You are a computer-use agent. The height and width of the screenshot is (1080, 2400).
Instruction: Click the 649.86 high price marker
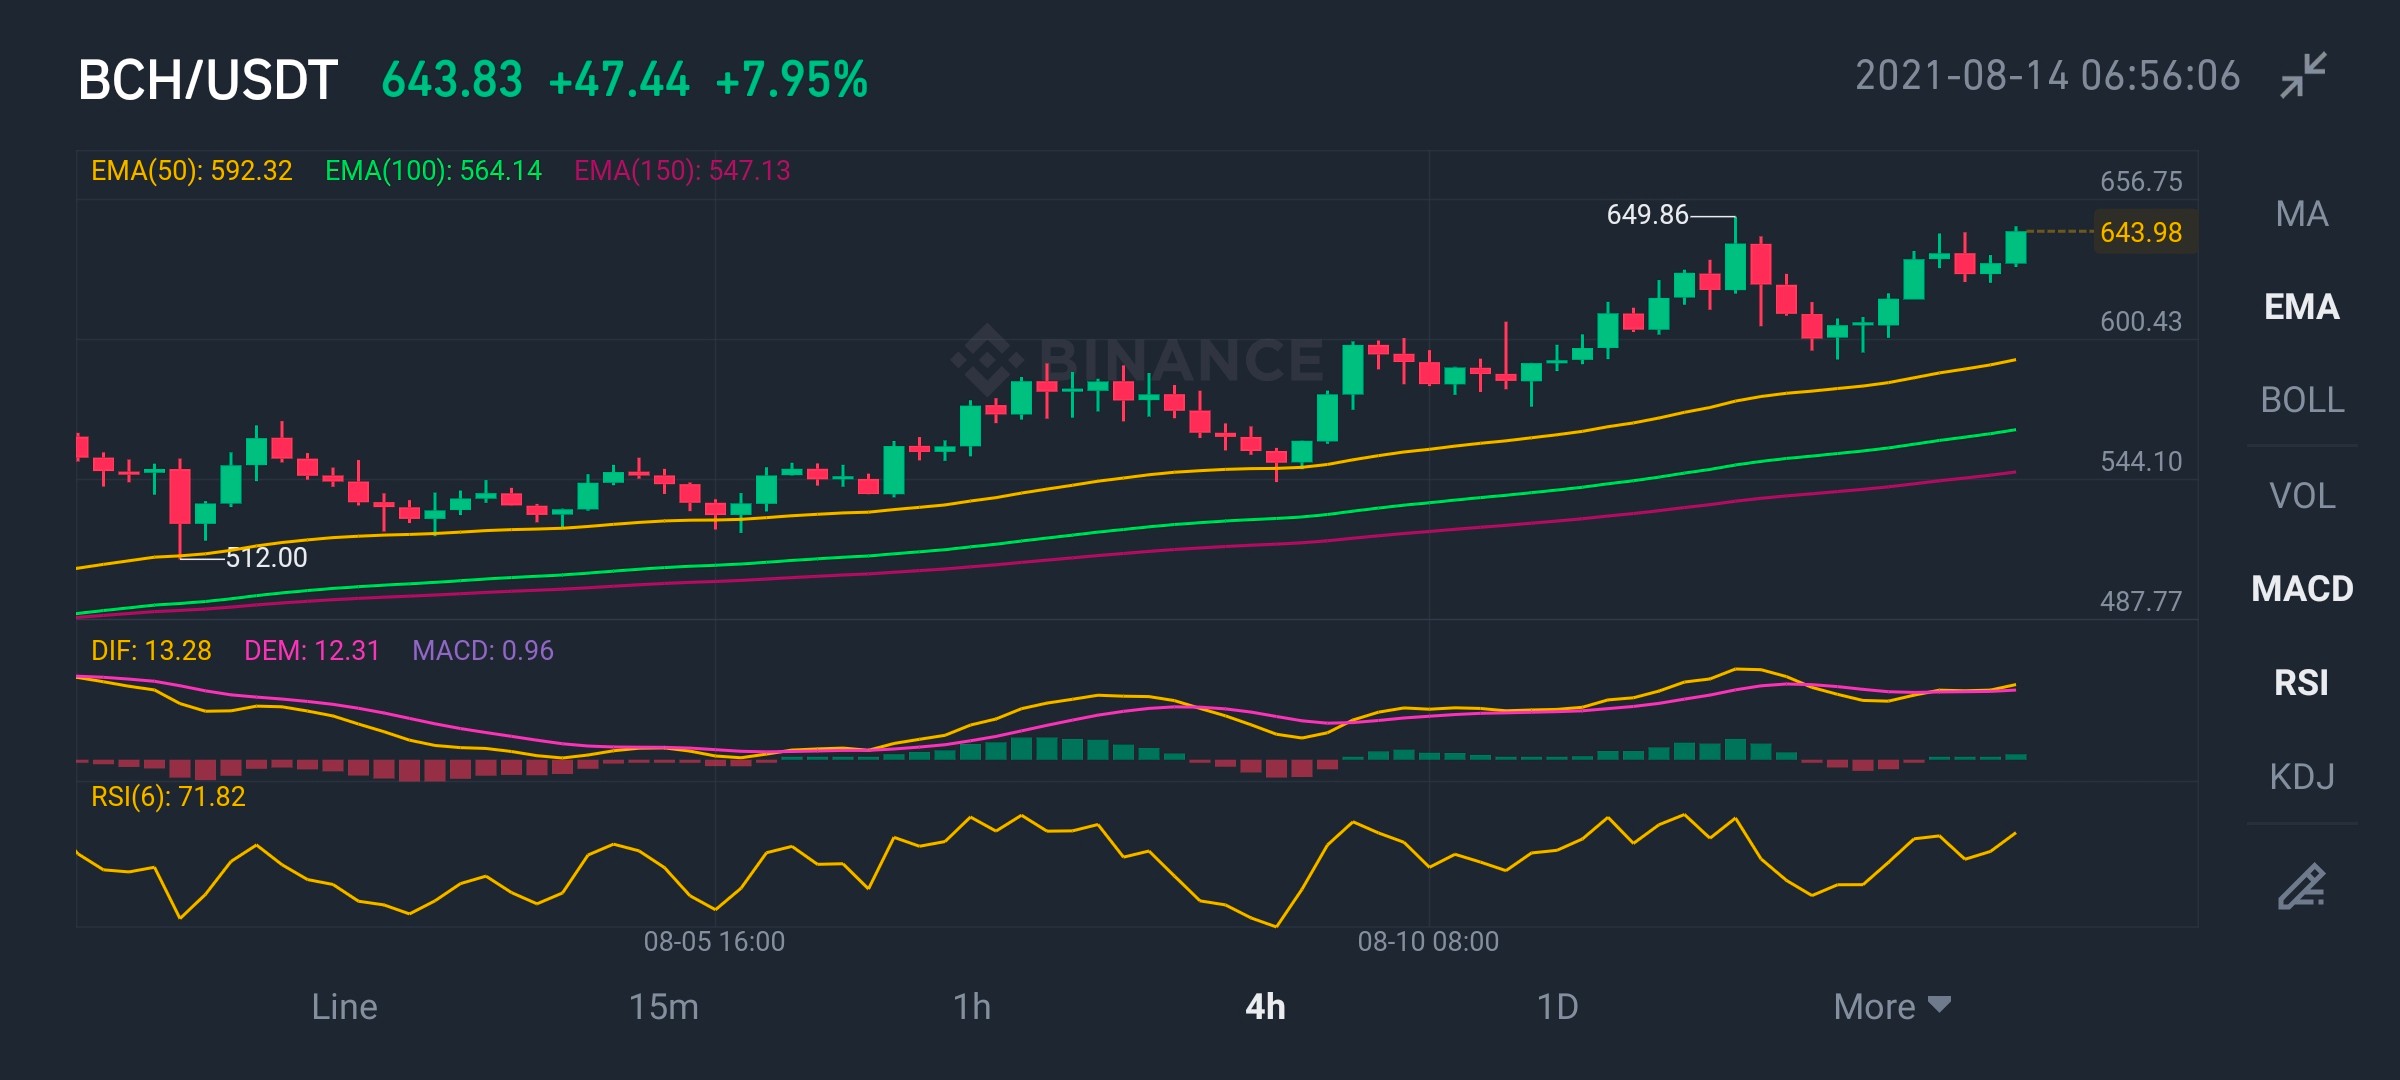point(1647,214)
